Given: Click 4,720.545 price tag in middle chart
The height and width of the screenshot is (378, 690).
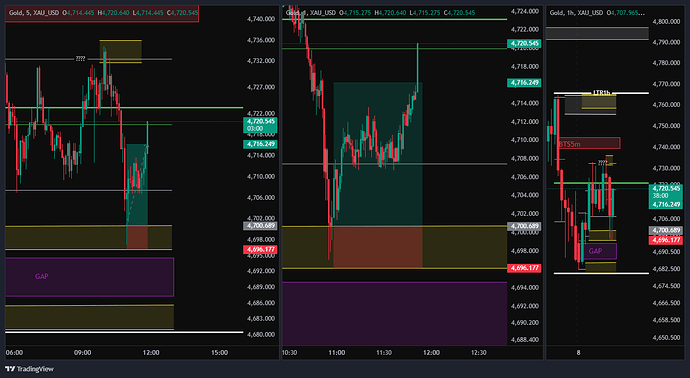Looking at the screenshot, I should (x=525, y=44).
